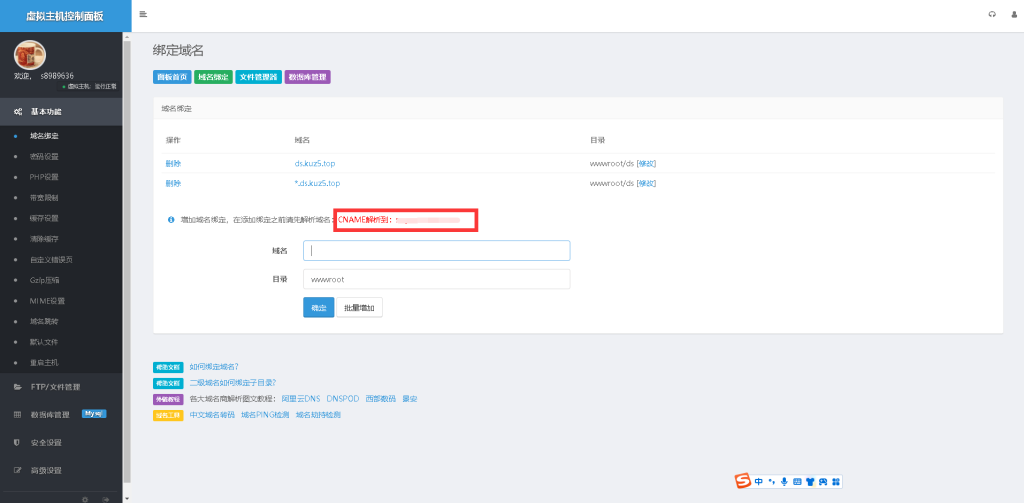Open 二级域名如何绑定子目录? link
The image size is (1024, 503).
click(x=232, y=382)
